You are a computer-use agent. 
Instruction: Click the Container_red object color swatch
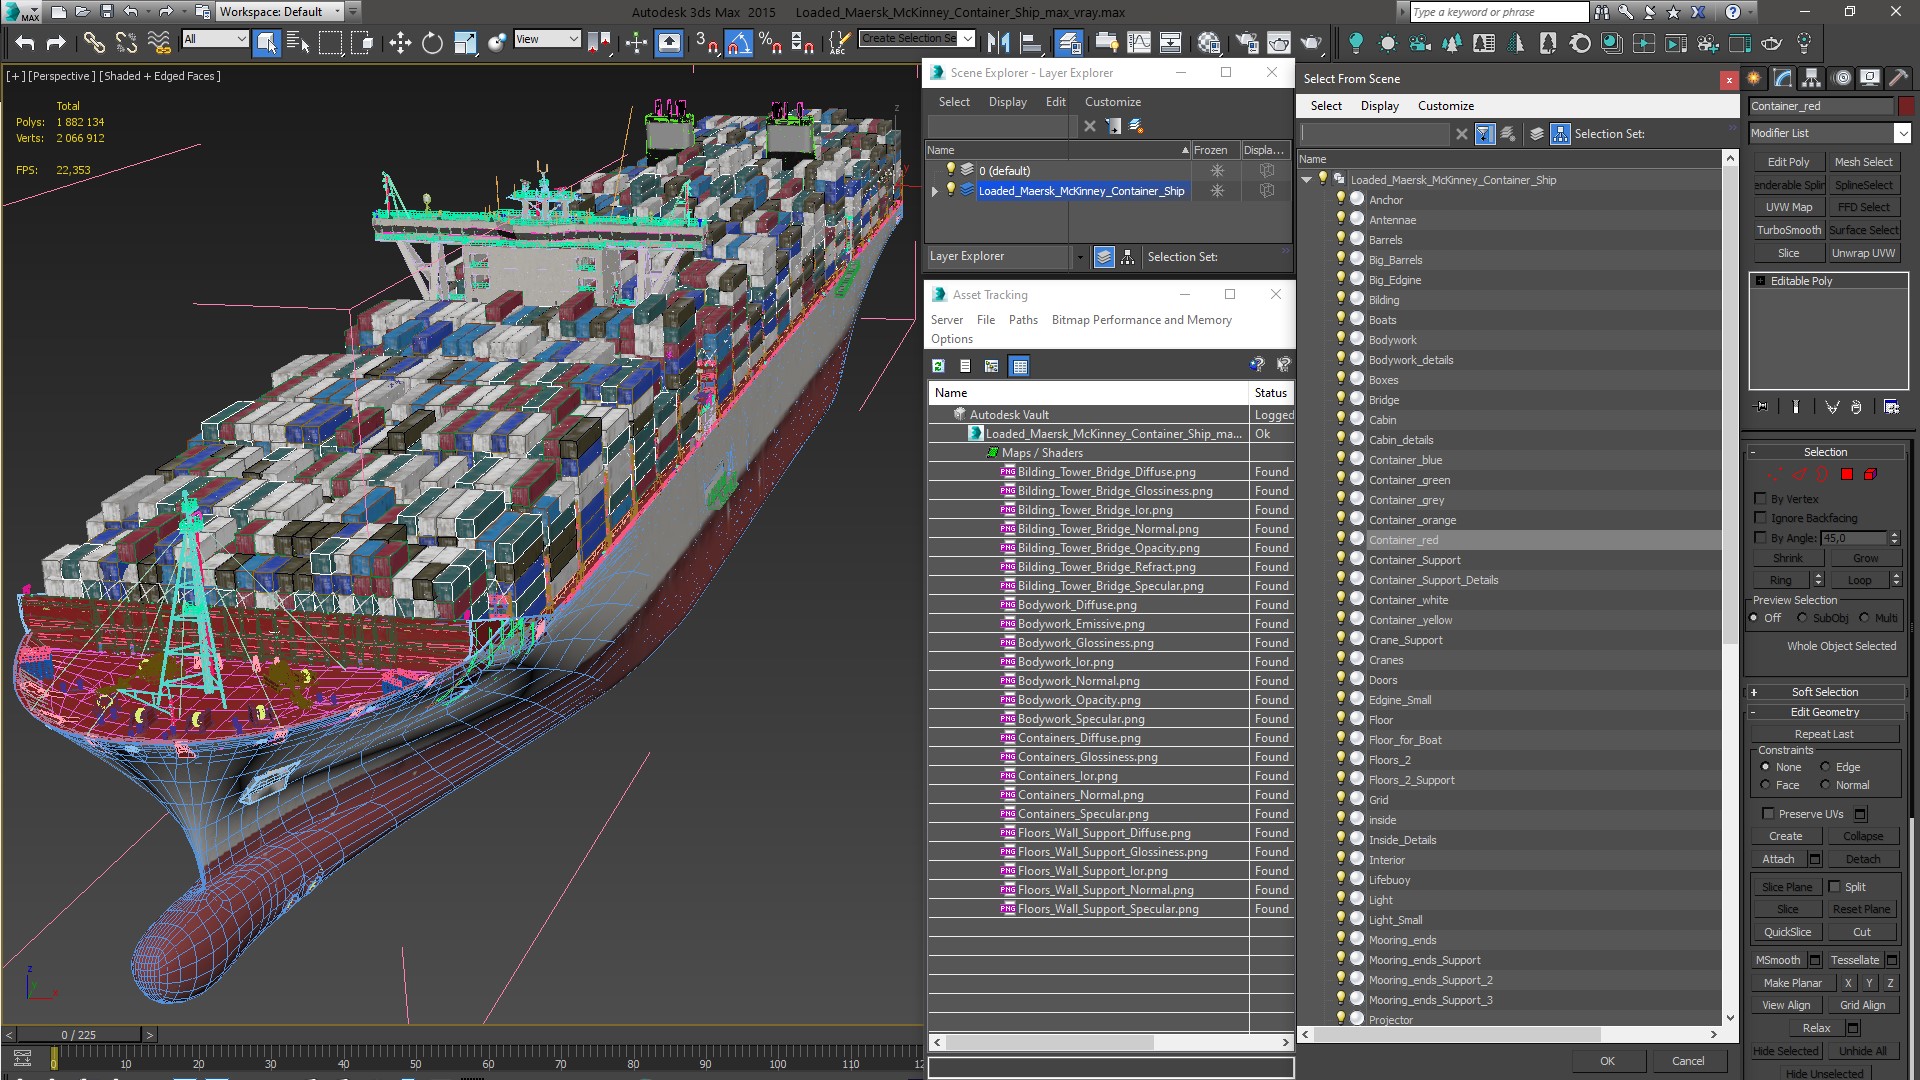click(x=1906, y=106)
